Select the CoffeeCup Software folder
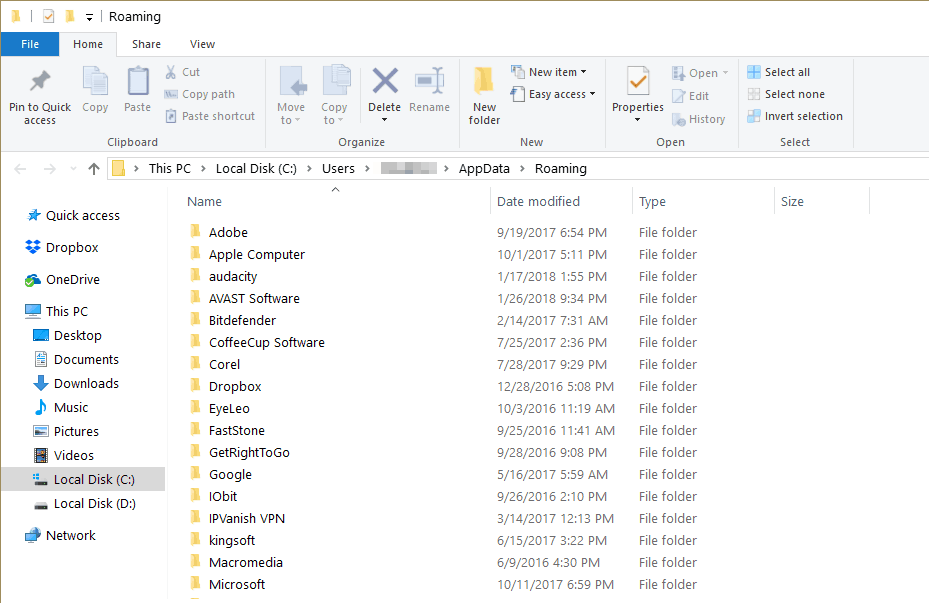Image resolution: width=929 pixels, height=603 pixels. coord(267,342)
